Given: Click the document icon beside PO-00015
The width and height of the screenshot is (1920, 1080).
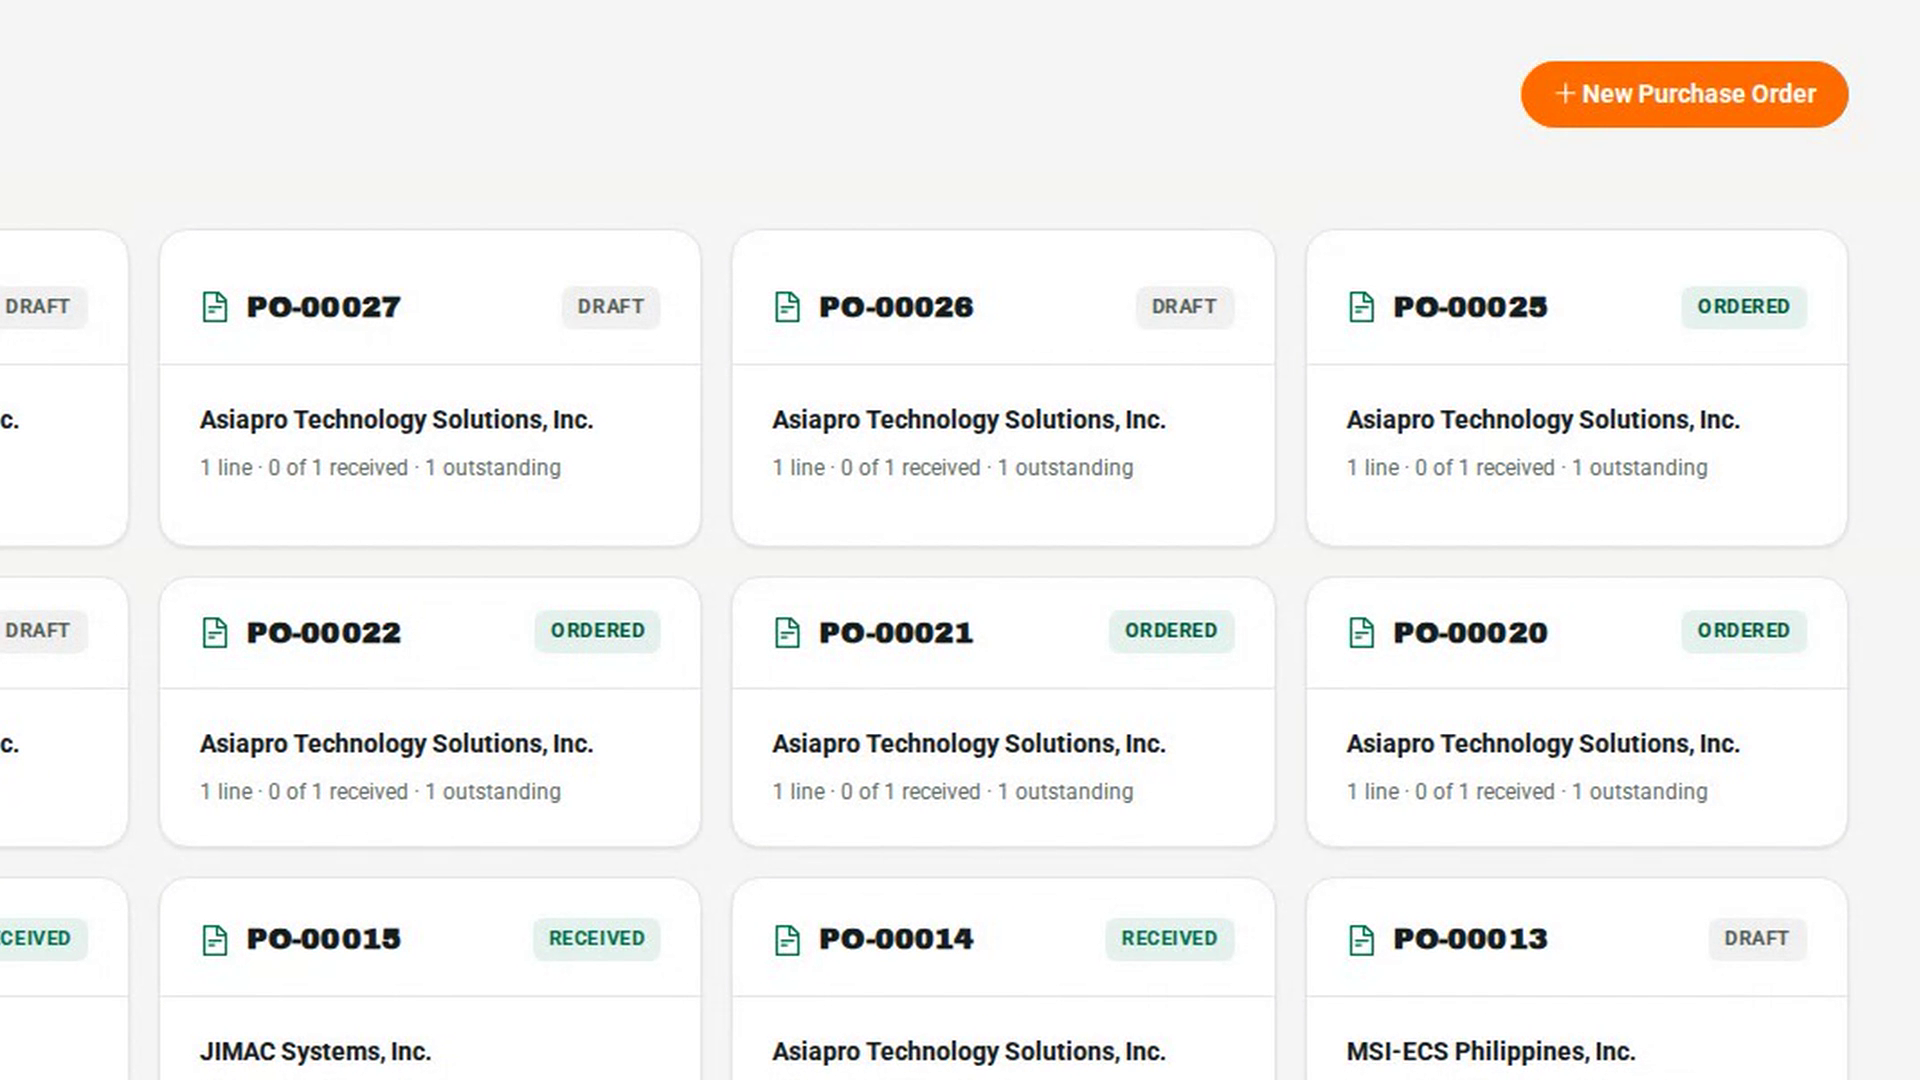Looking at the screenshot, I should [215, 940].
